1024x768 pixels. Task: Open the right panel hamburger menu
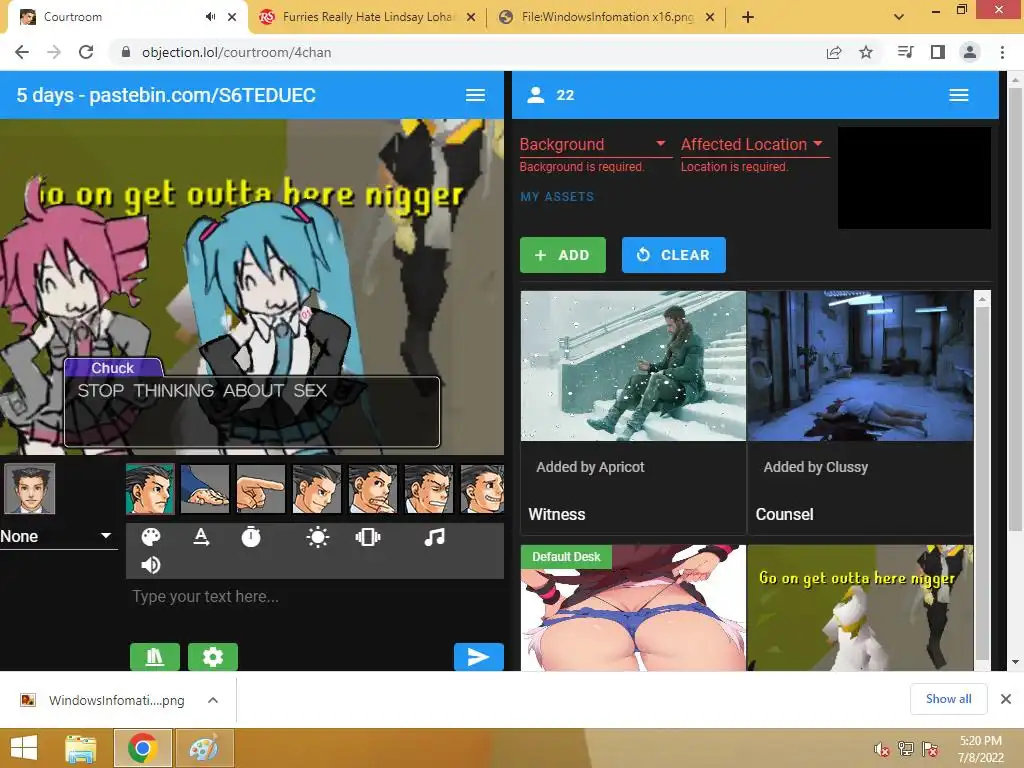pos(959,95)
